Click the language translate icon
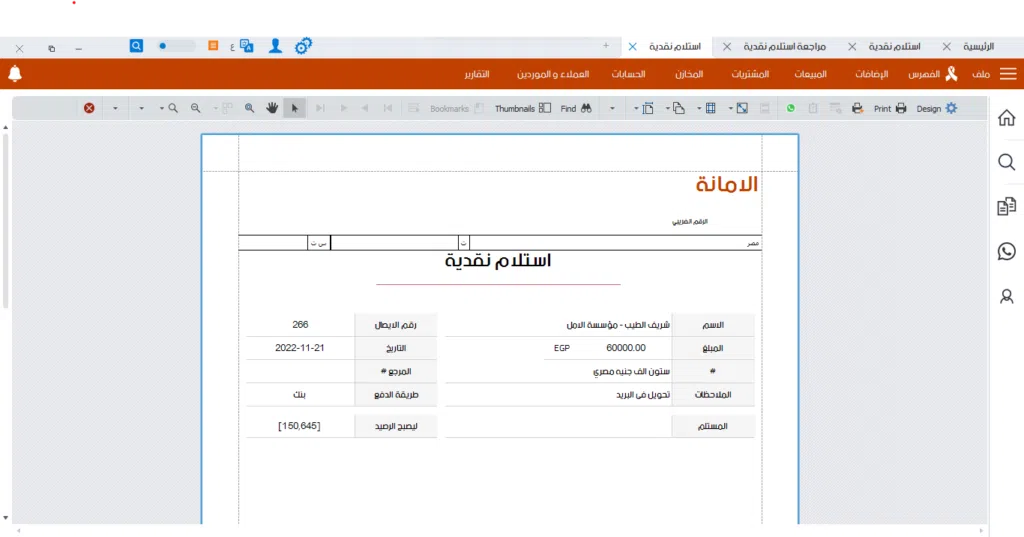Viewport: 1024px width, 537px height. click(246, 46)
